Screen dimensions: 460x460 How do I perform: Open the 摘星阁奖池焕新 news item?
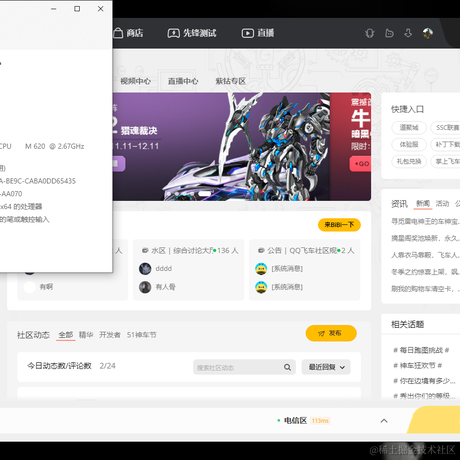click(x=425, y=238)
